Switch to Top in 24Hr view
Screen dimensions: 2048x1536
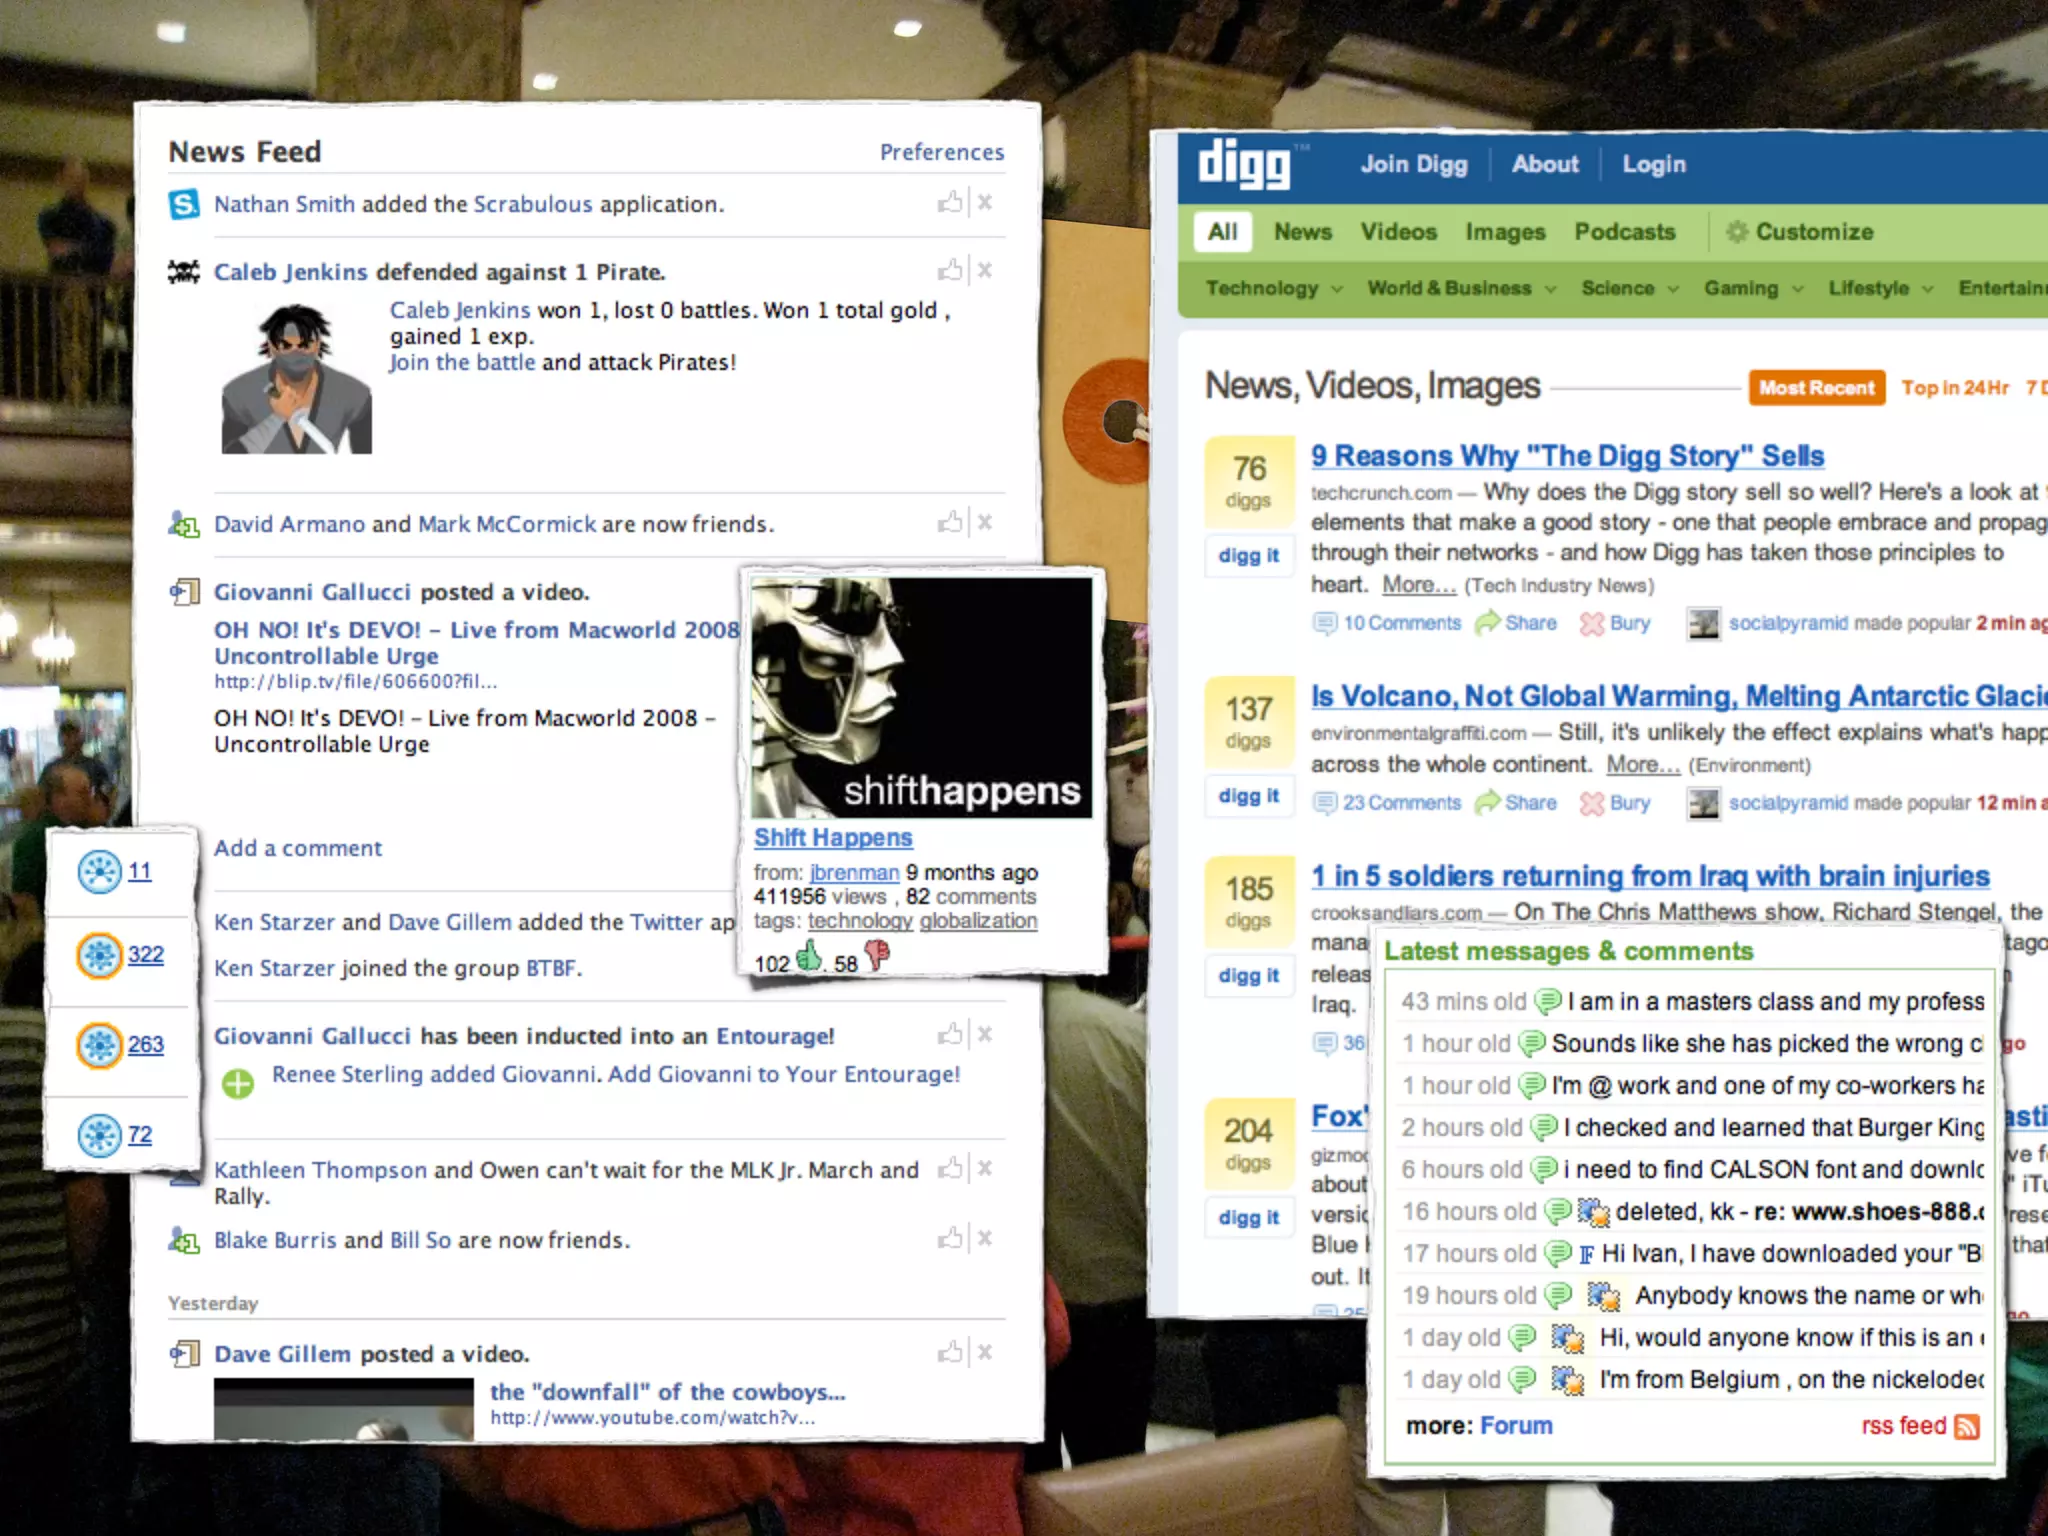tap(1954, 388)
